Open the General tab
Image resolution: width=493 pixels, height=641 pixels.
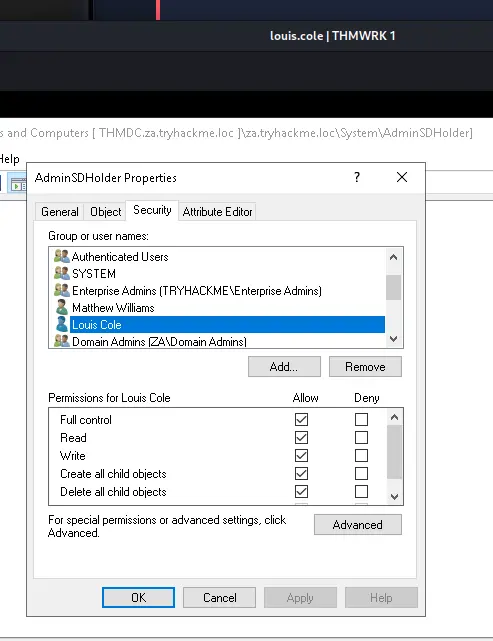[60, 212]
